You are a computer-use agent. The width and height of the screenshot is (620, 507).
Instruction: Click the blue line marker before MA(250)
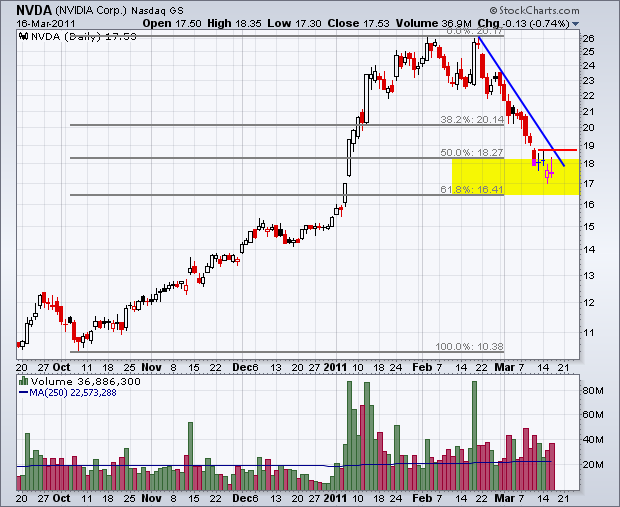click(x=23, y=393)
